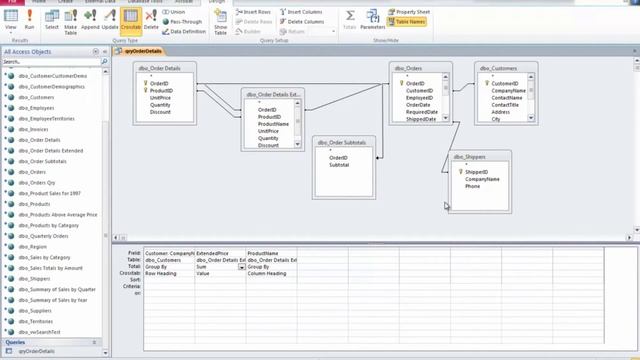This screenshot has height=360, width=640.
Task: Toggle the Totals sigma button
Action: pos(350,20)
